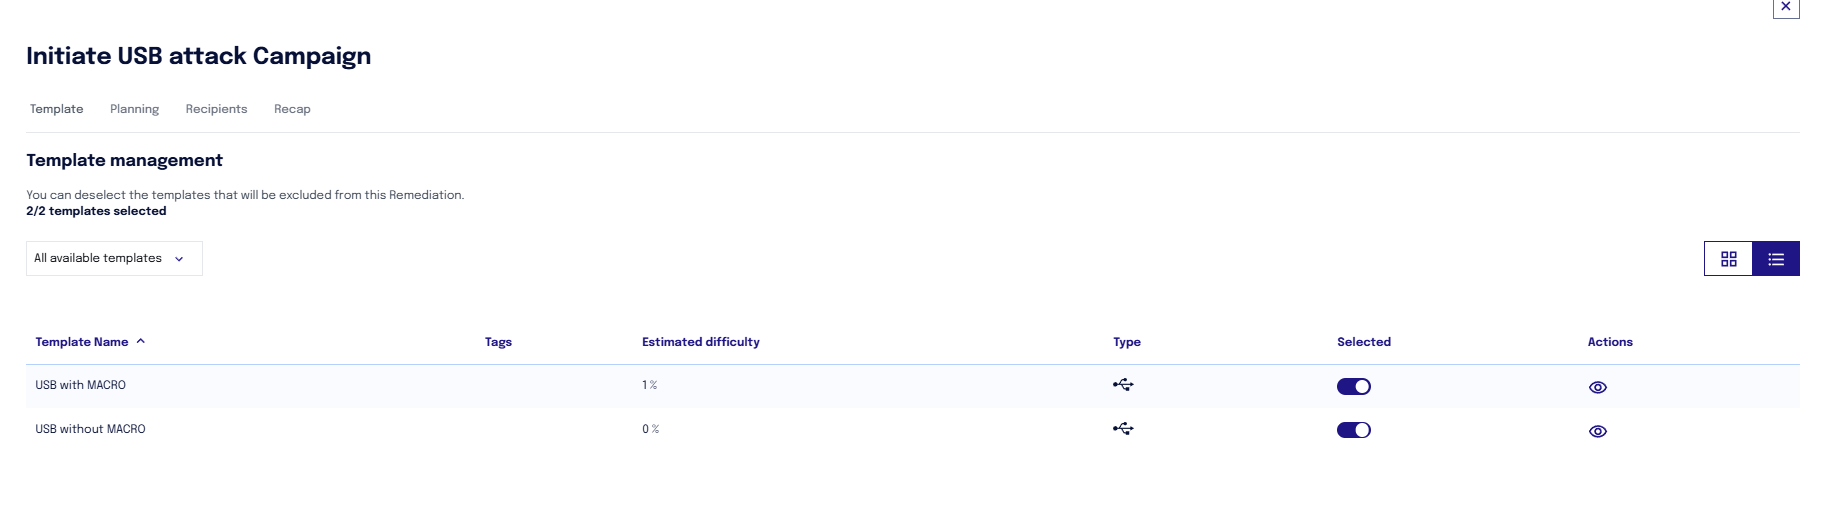
Task: Click USB type icon for USB without MACRO
Action: click(1123, 429)
